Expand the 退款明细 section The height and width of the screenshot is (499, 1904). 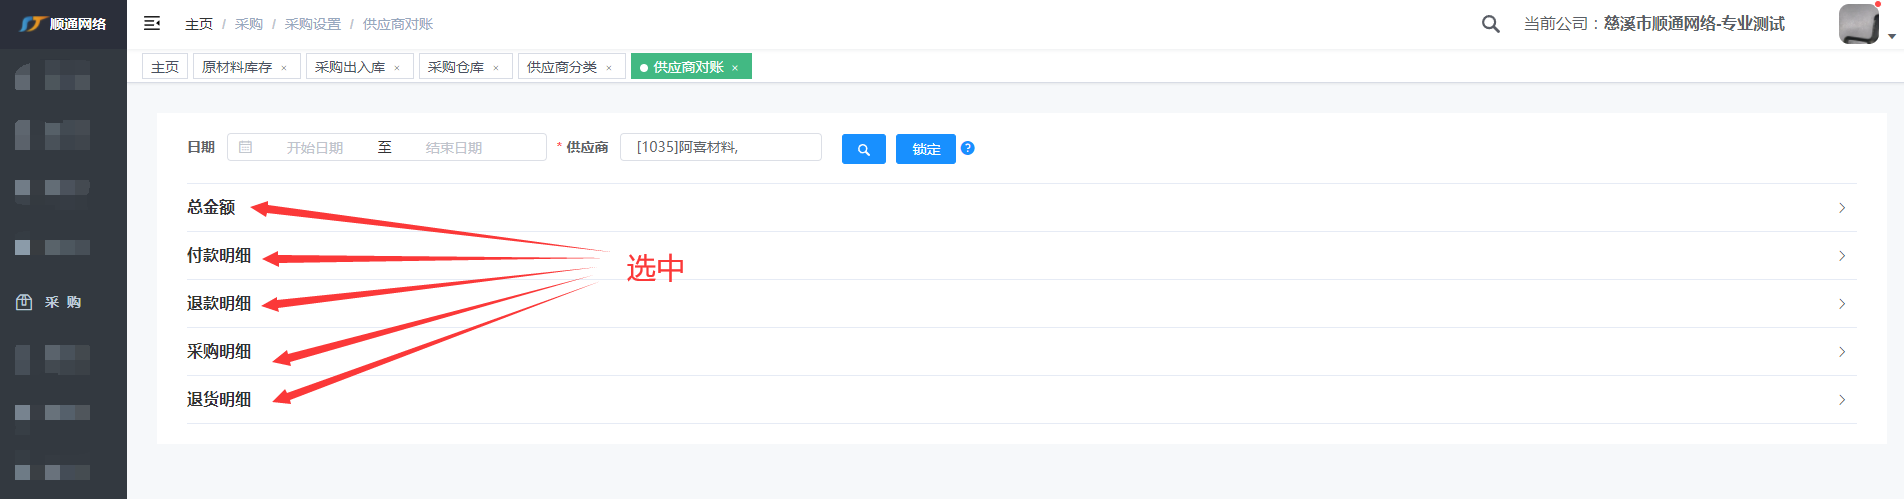[1841, 304]
